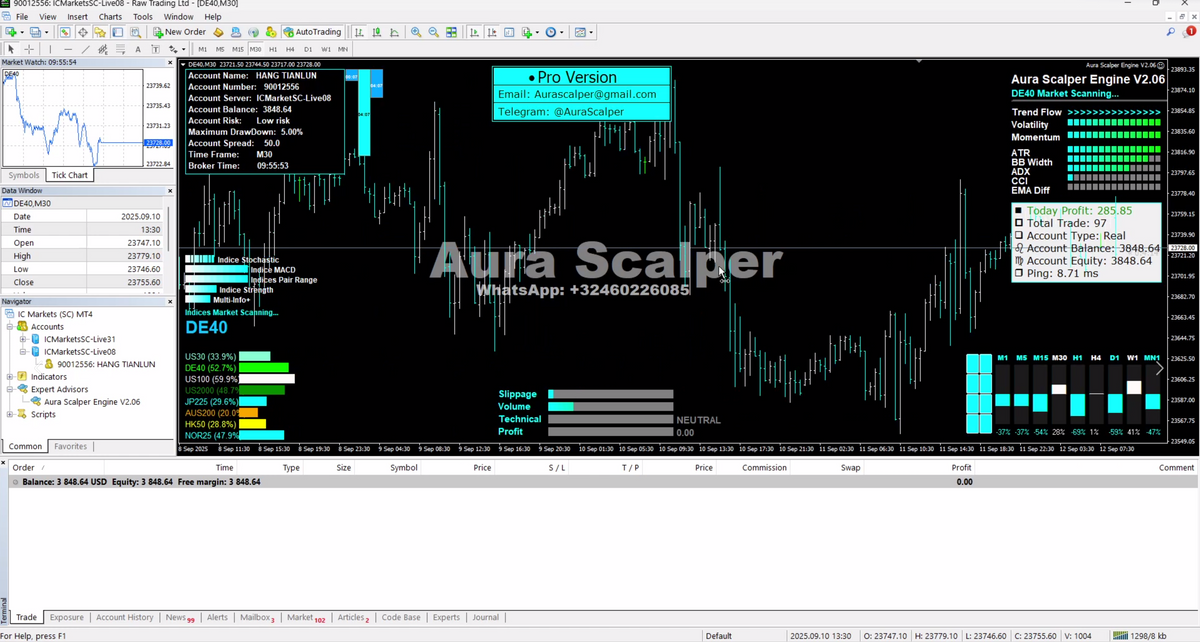Switch chart timeframe to M5
This screenshot has width=1200, height=642.
pos(220,49)
